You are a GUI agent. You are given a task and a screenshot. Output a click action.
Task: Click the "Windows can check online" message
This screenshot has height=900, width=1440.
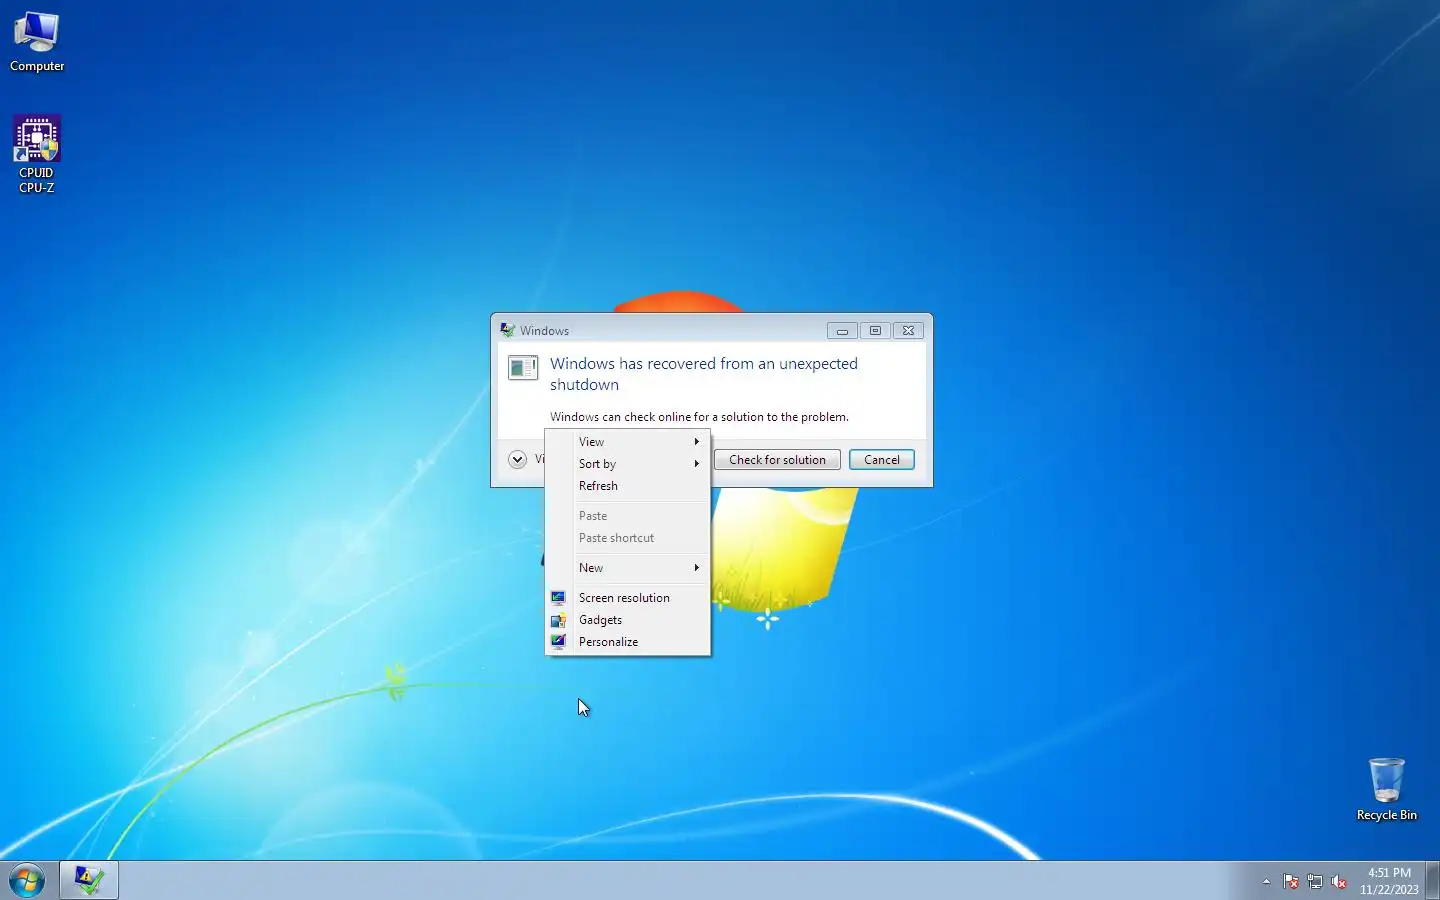(699, 417)
